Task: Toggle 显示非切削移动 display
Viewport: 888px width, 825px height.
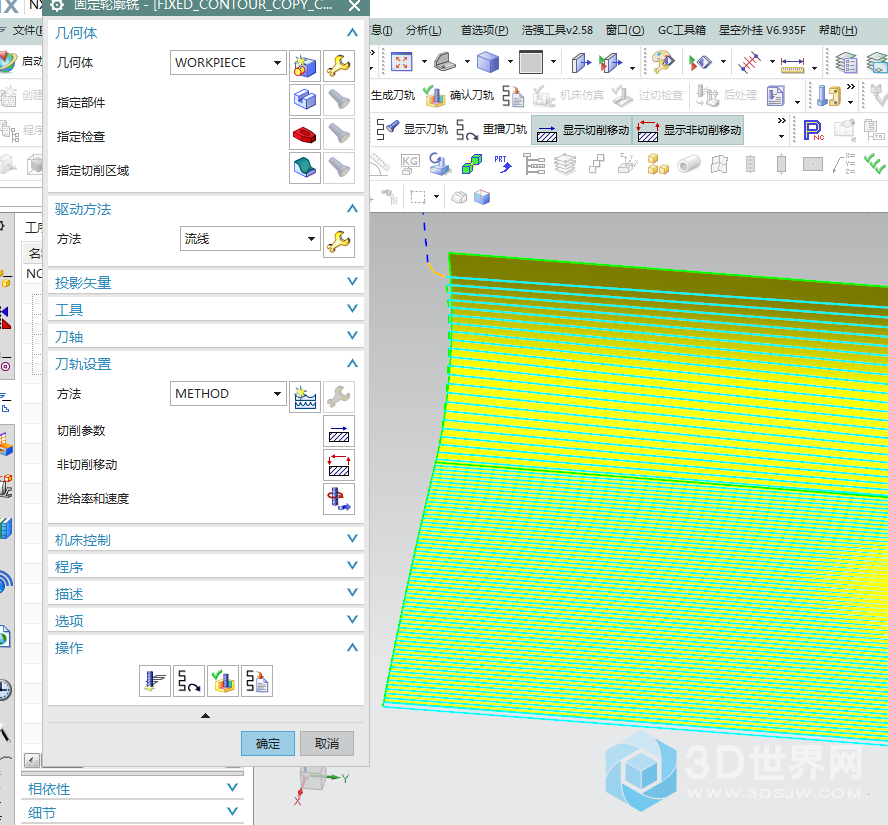Action: [689, 130]
